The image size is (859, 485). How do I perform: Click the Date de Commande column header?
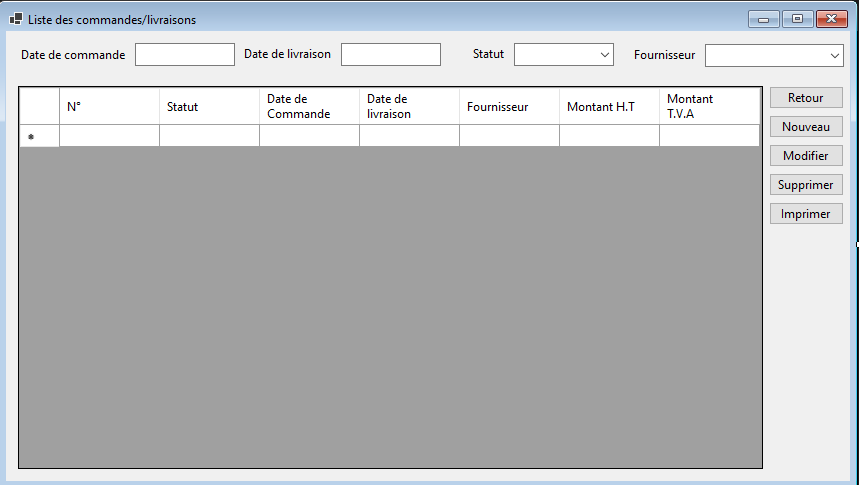click(309, 106)
